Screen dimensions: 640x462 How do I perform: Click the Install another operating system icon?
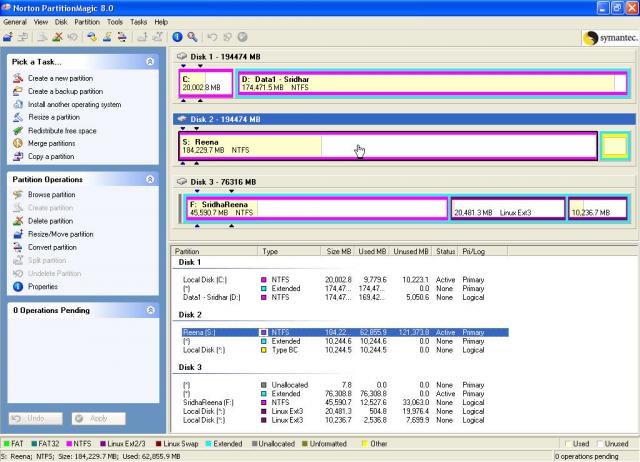18,104
